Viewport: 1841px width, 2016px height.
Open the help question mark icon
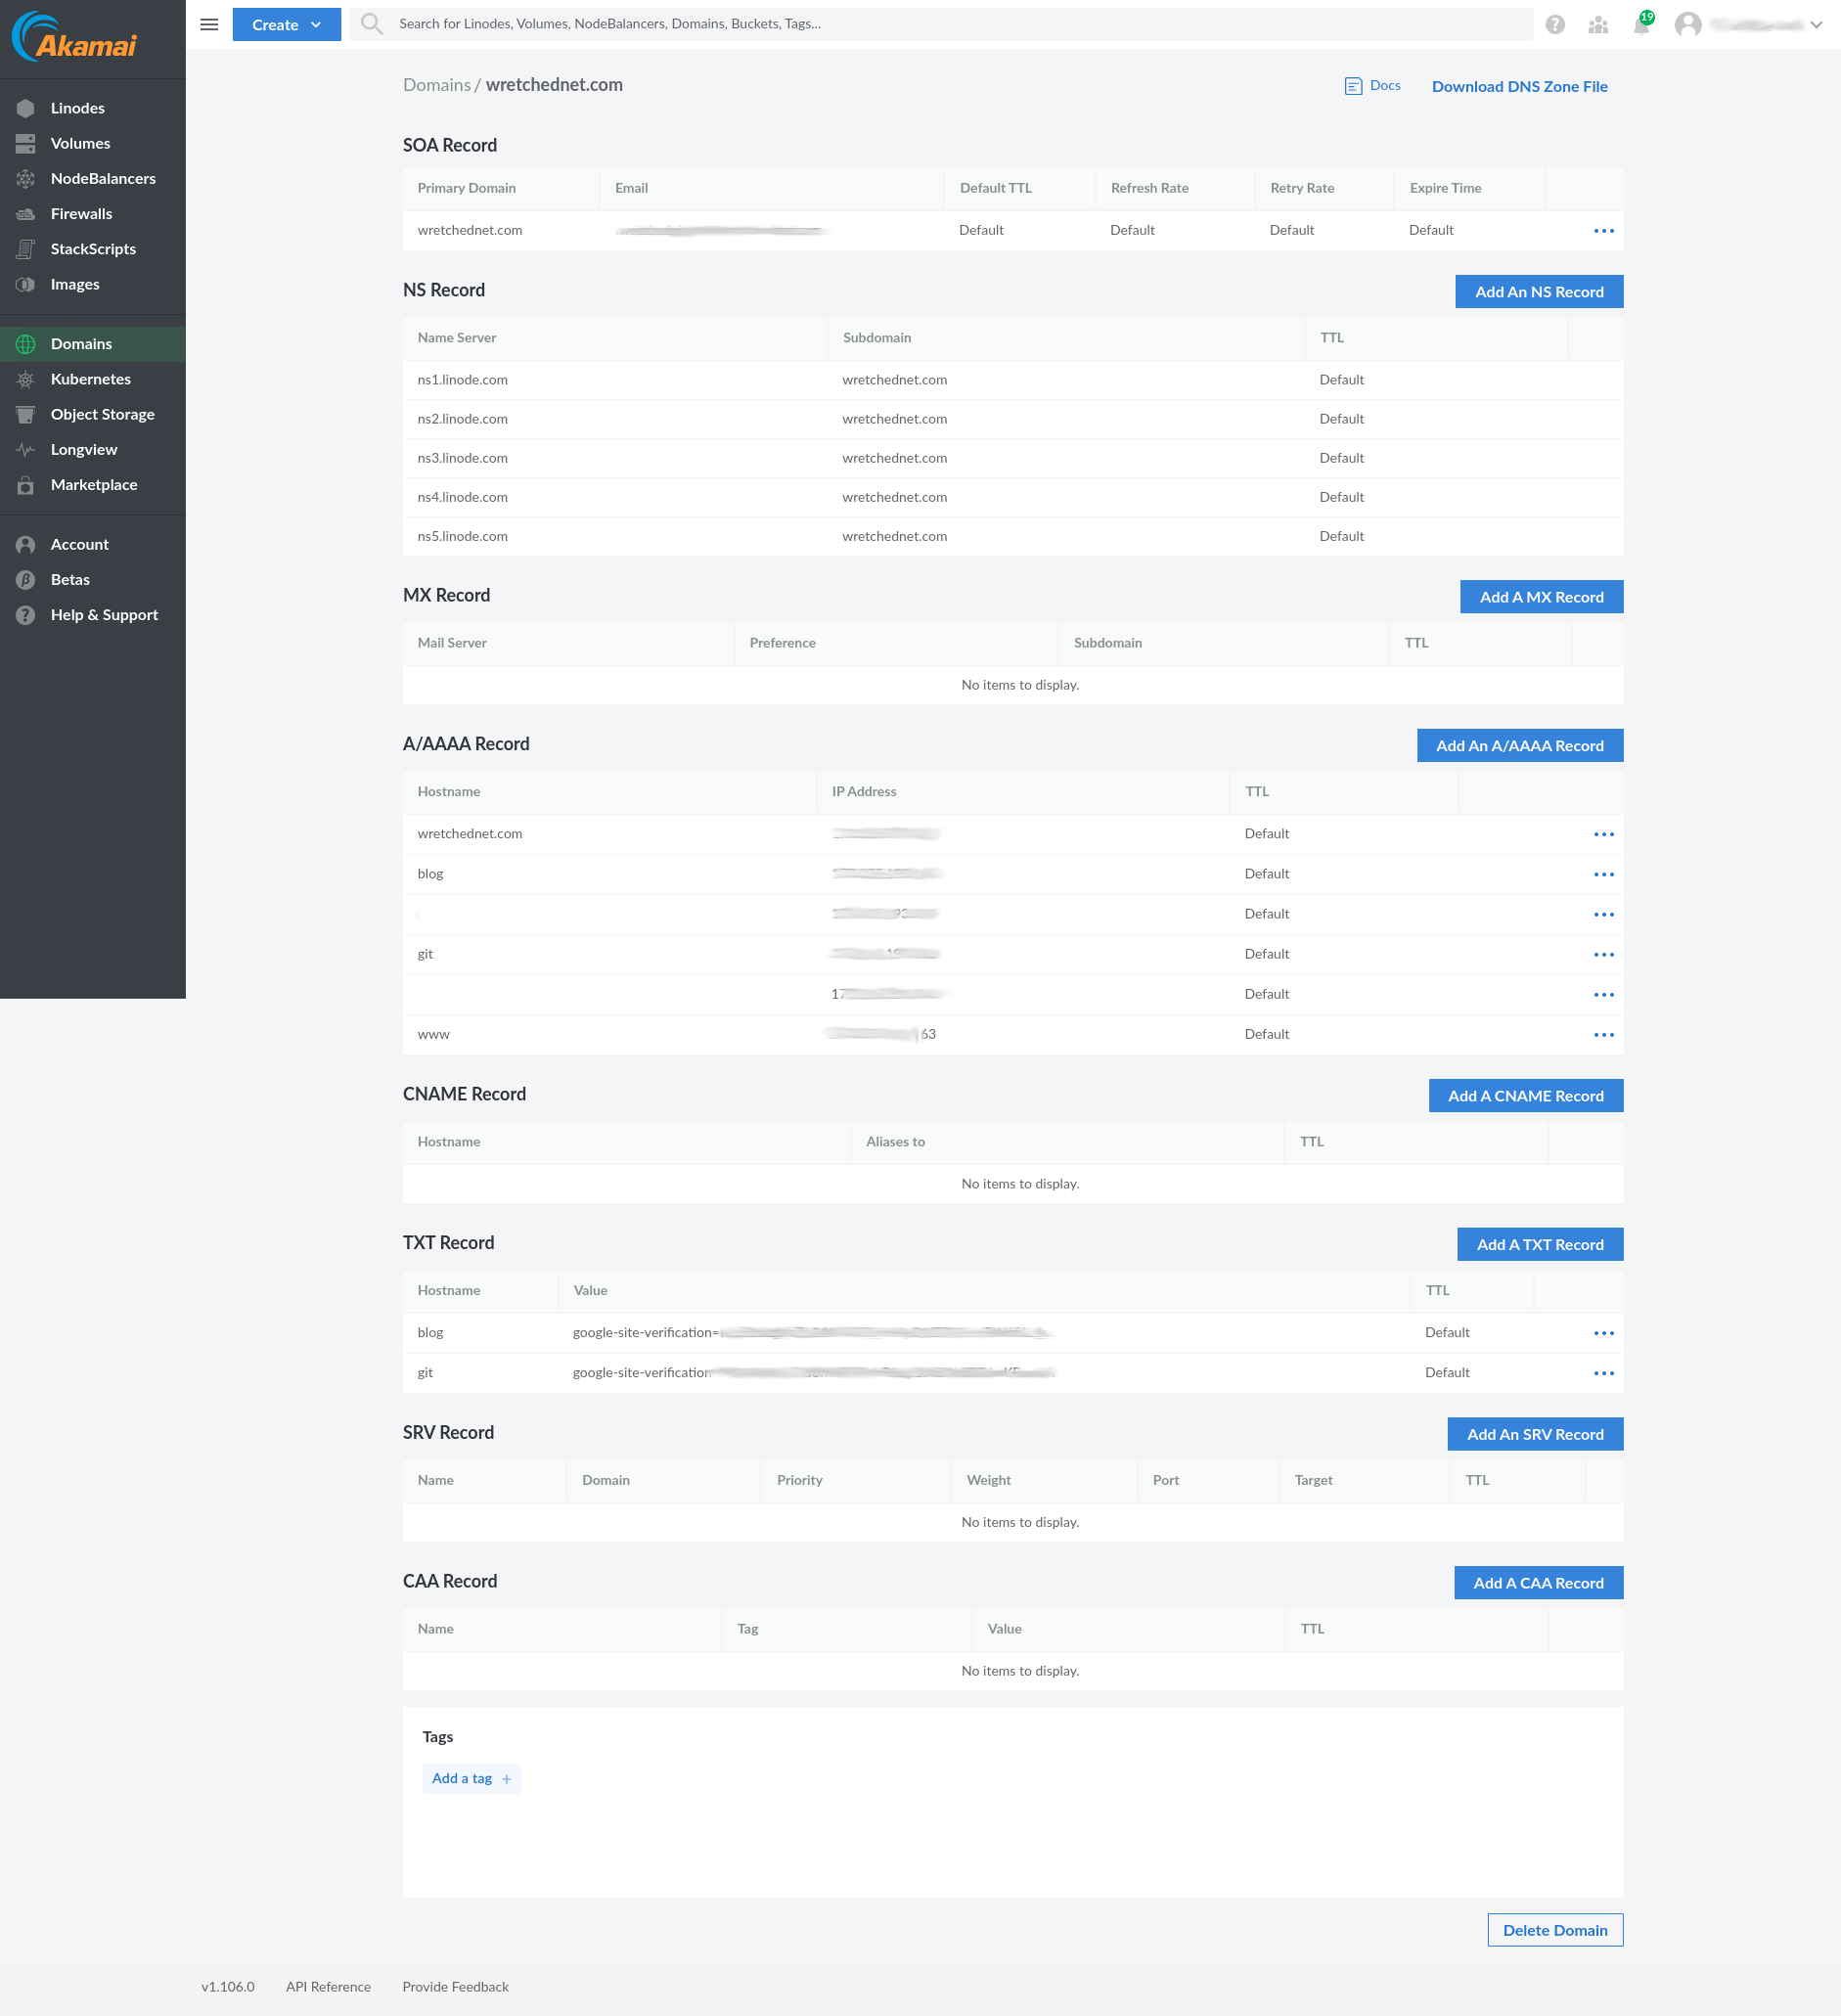pyautogui.click(x=1554, y=24)
